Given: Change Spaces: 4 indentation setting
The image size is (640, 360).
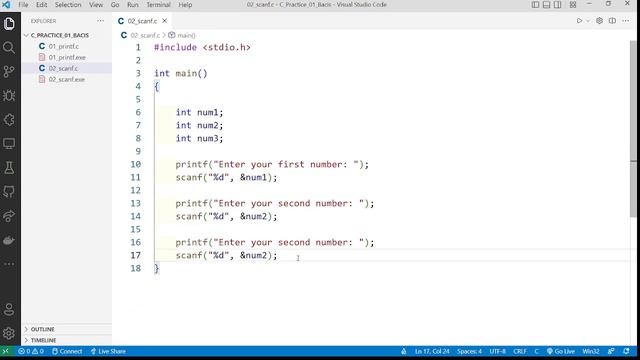Looking at the screenshot, I should pos(469,351).
